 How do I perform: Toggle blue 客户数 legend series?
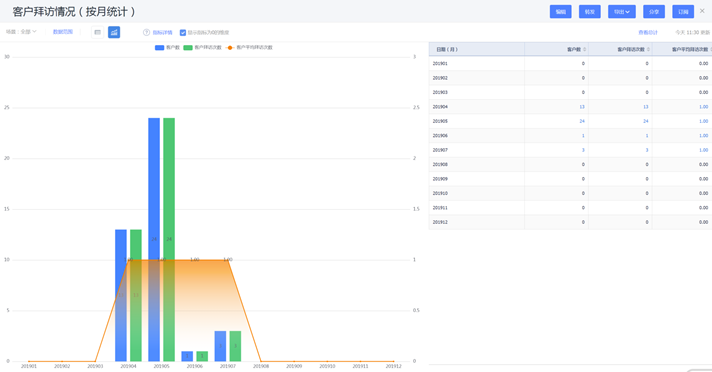tap(167, 47)
